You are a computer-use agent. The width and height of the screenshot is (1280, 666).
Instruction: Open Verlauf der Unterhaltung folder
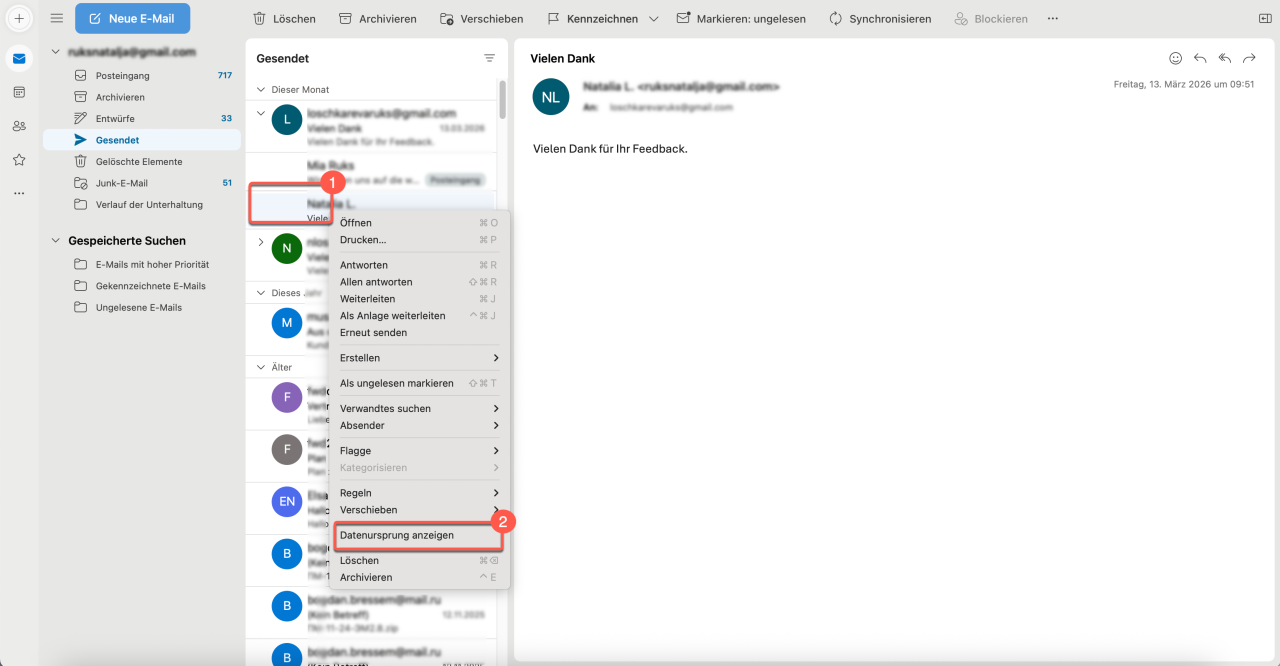[142, 204]
